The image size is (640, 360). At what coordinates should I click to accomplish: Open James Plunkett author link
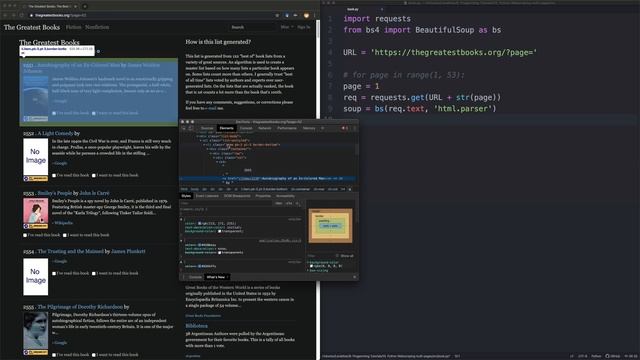tap(128, 251)
